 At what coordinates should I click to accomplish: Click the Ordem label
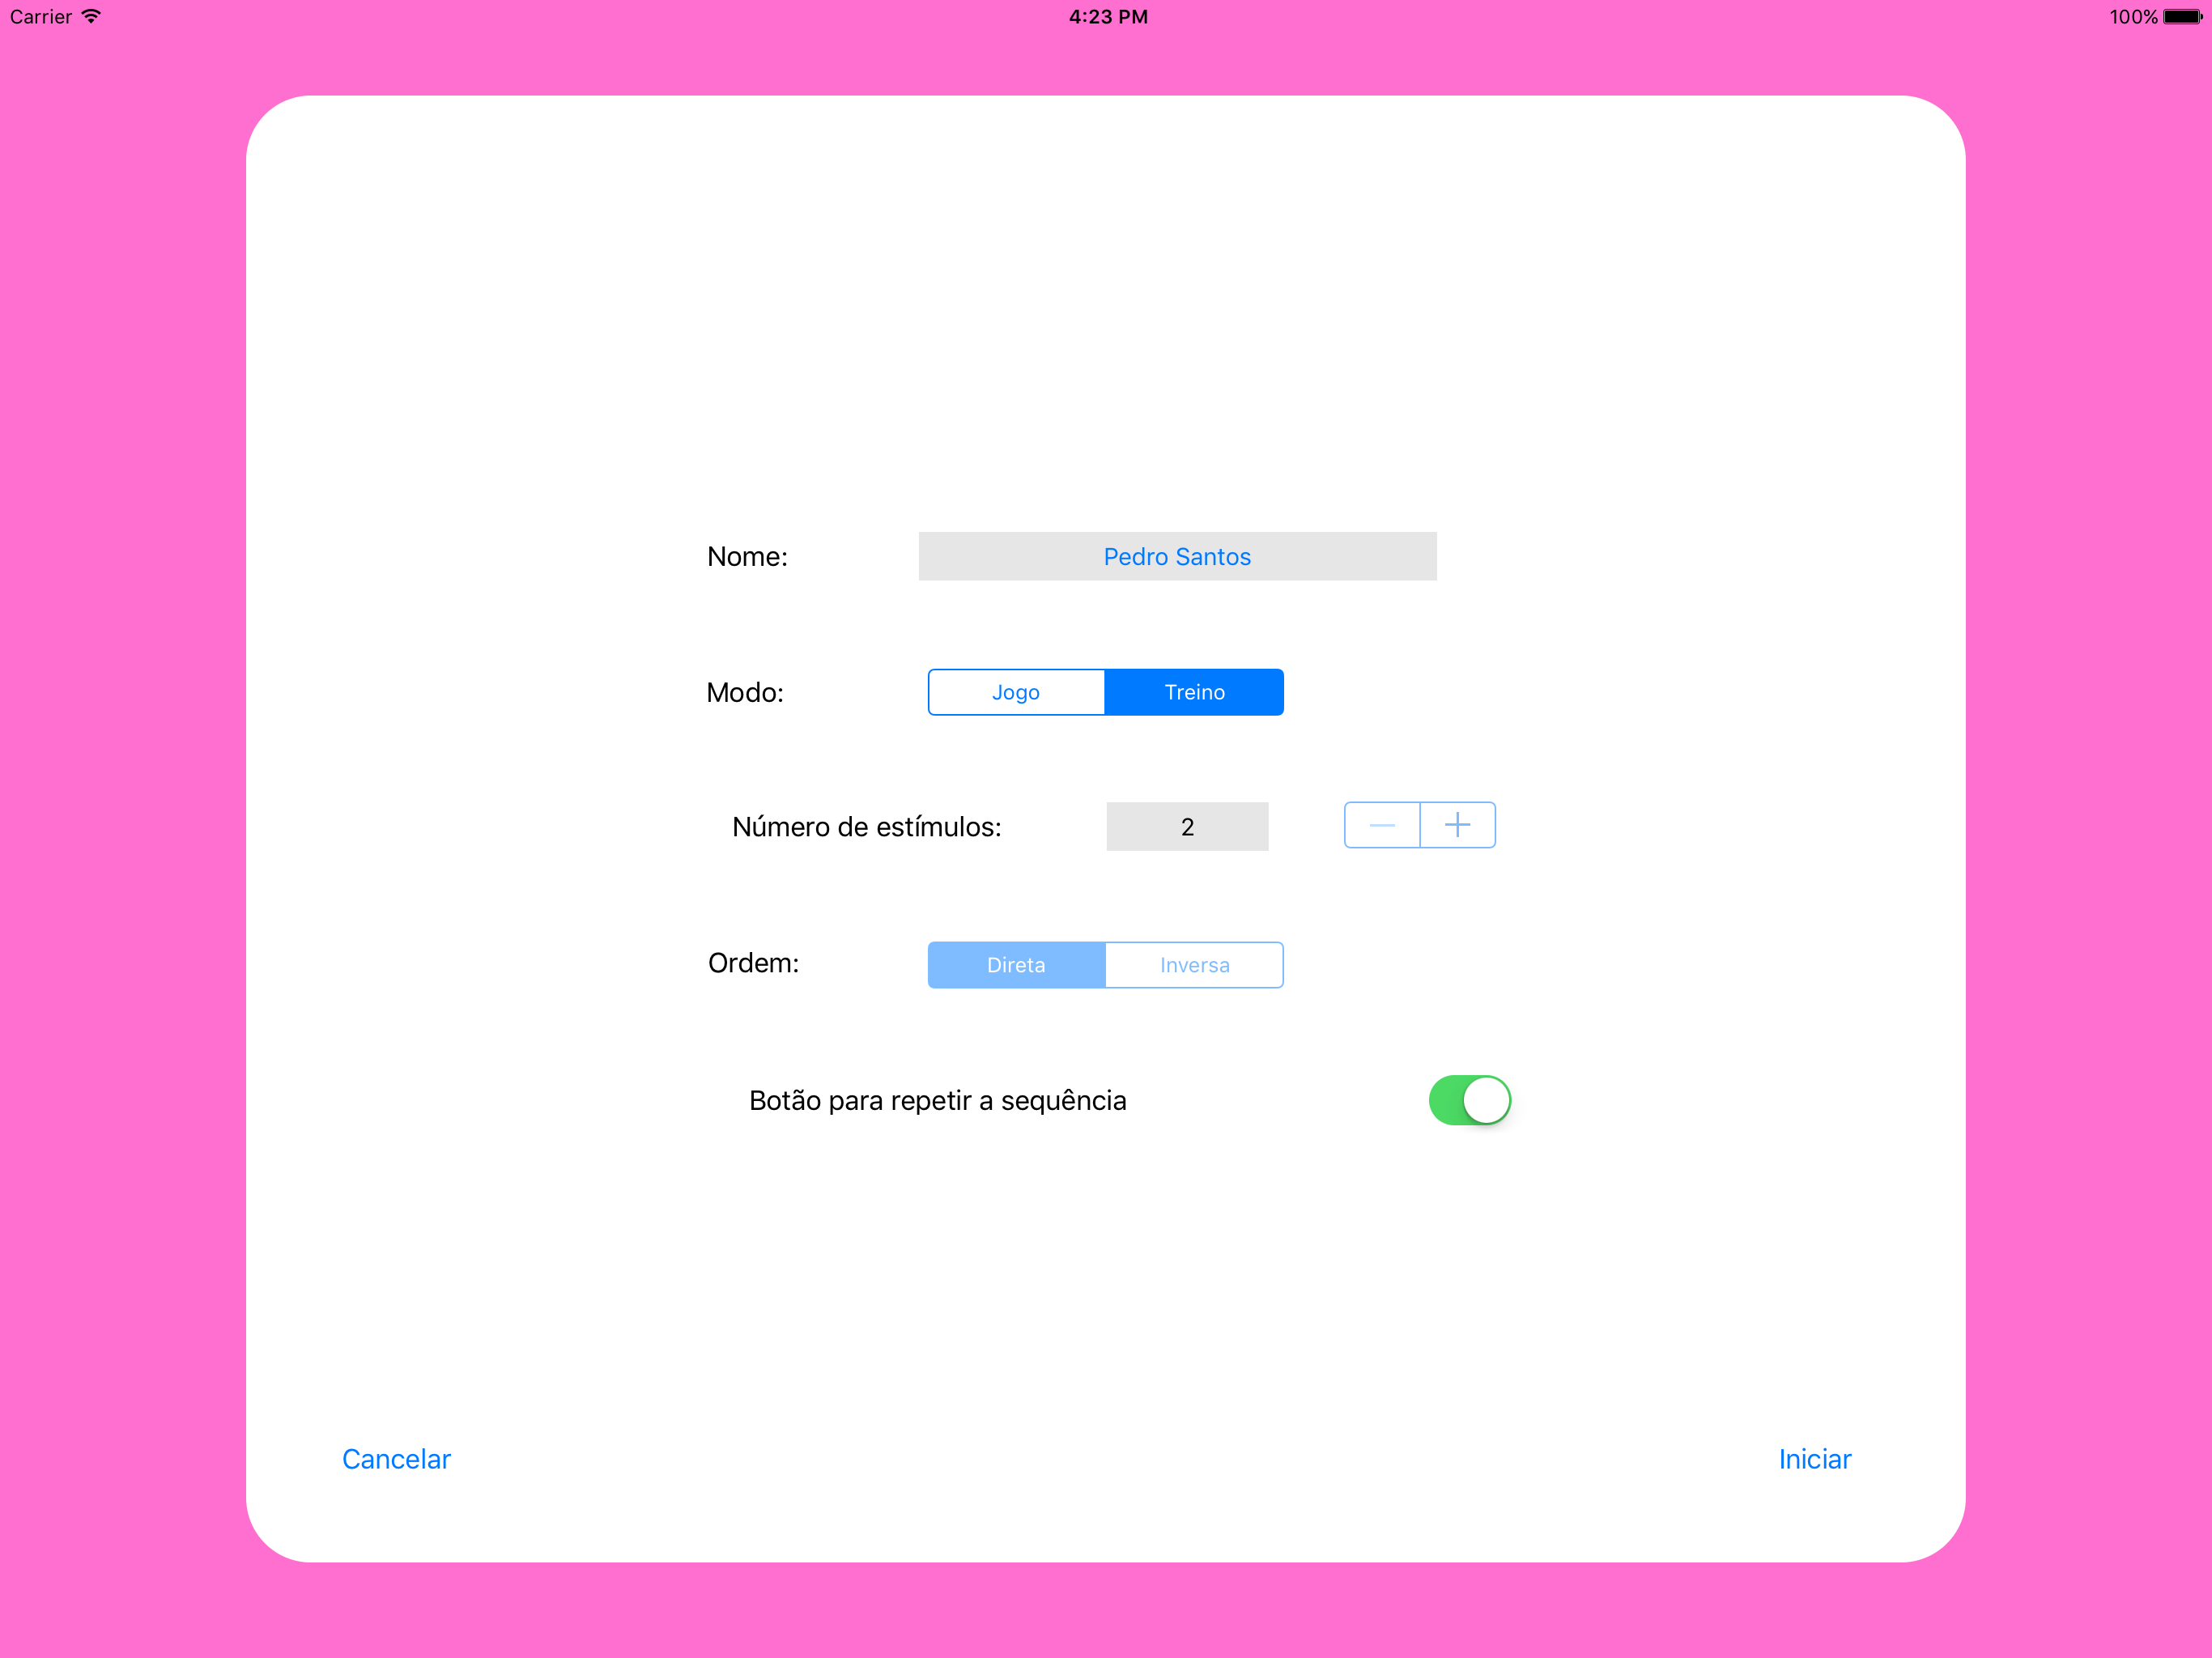753,963
